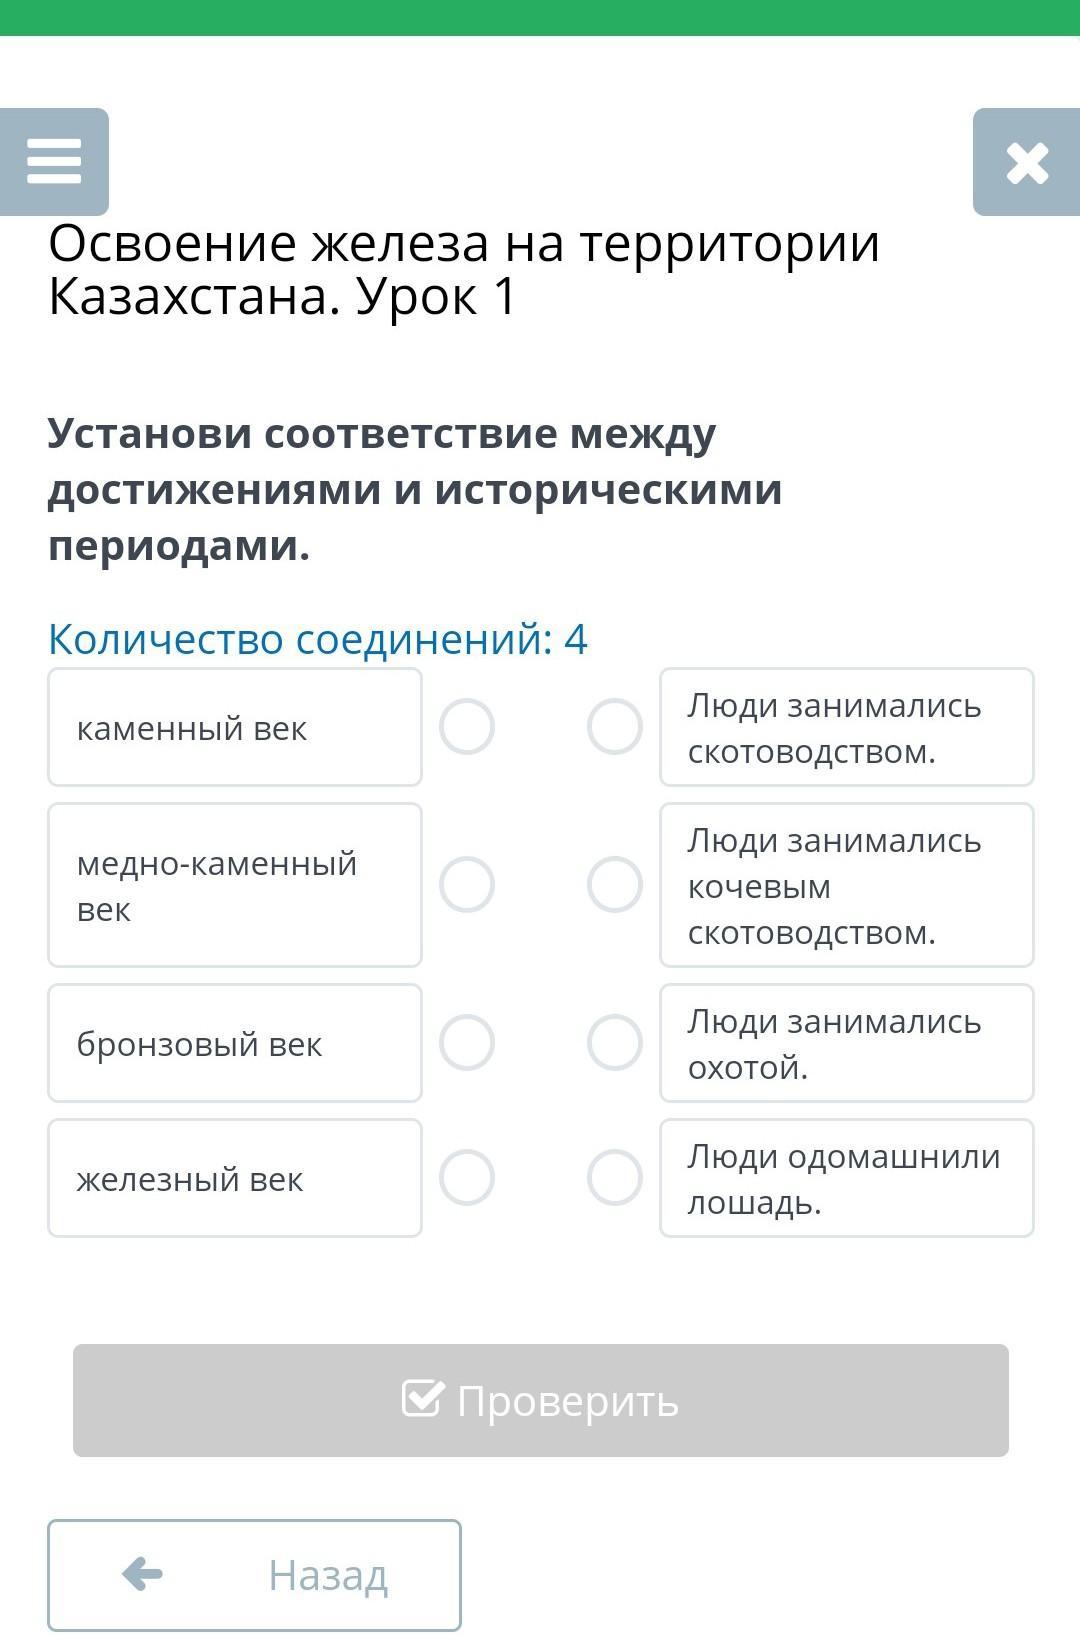Open the hamburger menu icon
Screen dimensions: 1080x1638
54,162
